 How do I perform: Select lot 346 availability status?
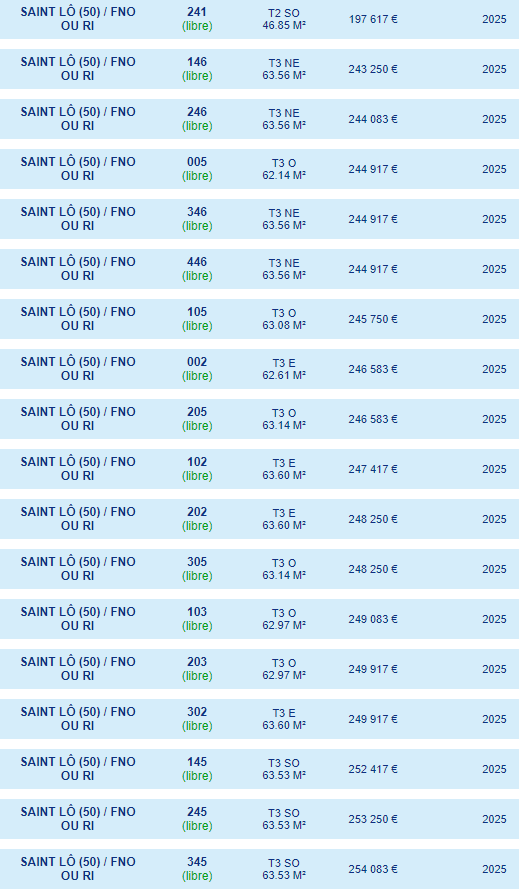(x=197, y=226)
